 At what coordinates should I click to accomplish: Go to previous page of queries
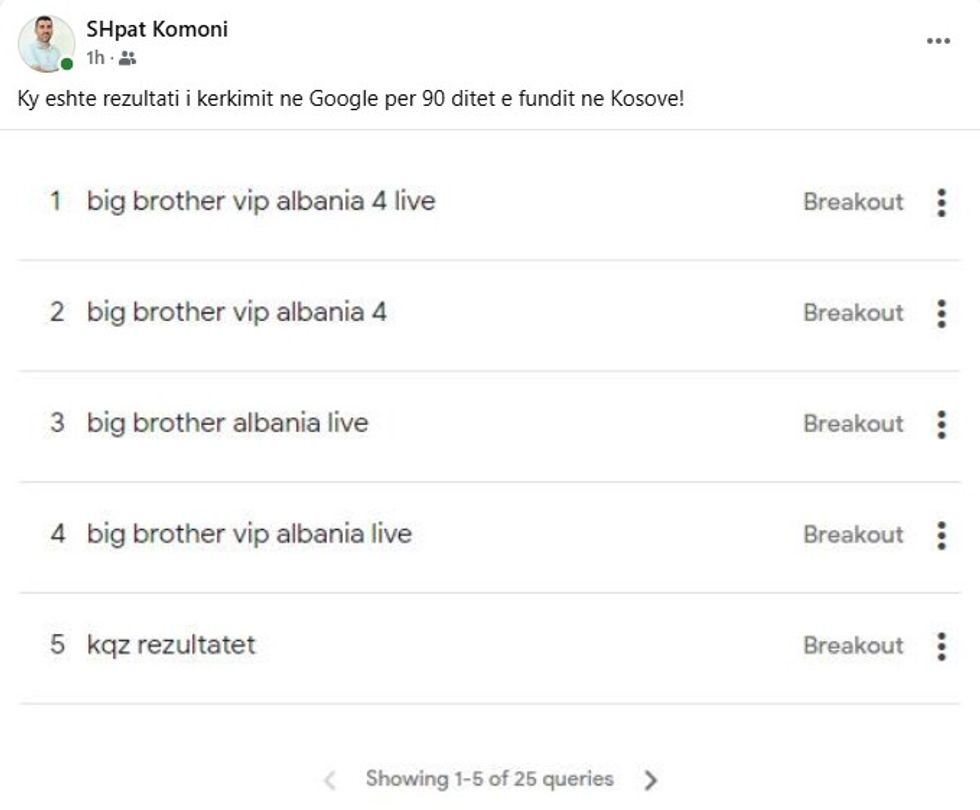[331, 780]
